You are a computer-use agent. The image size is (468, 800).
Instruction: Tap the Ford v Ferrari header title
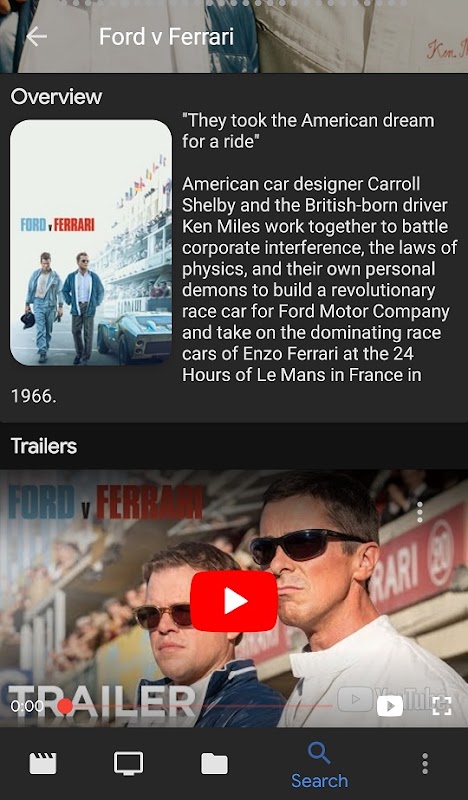pos(166,37)
